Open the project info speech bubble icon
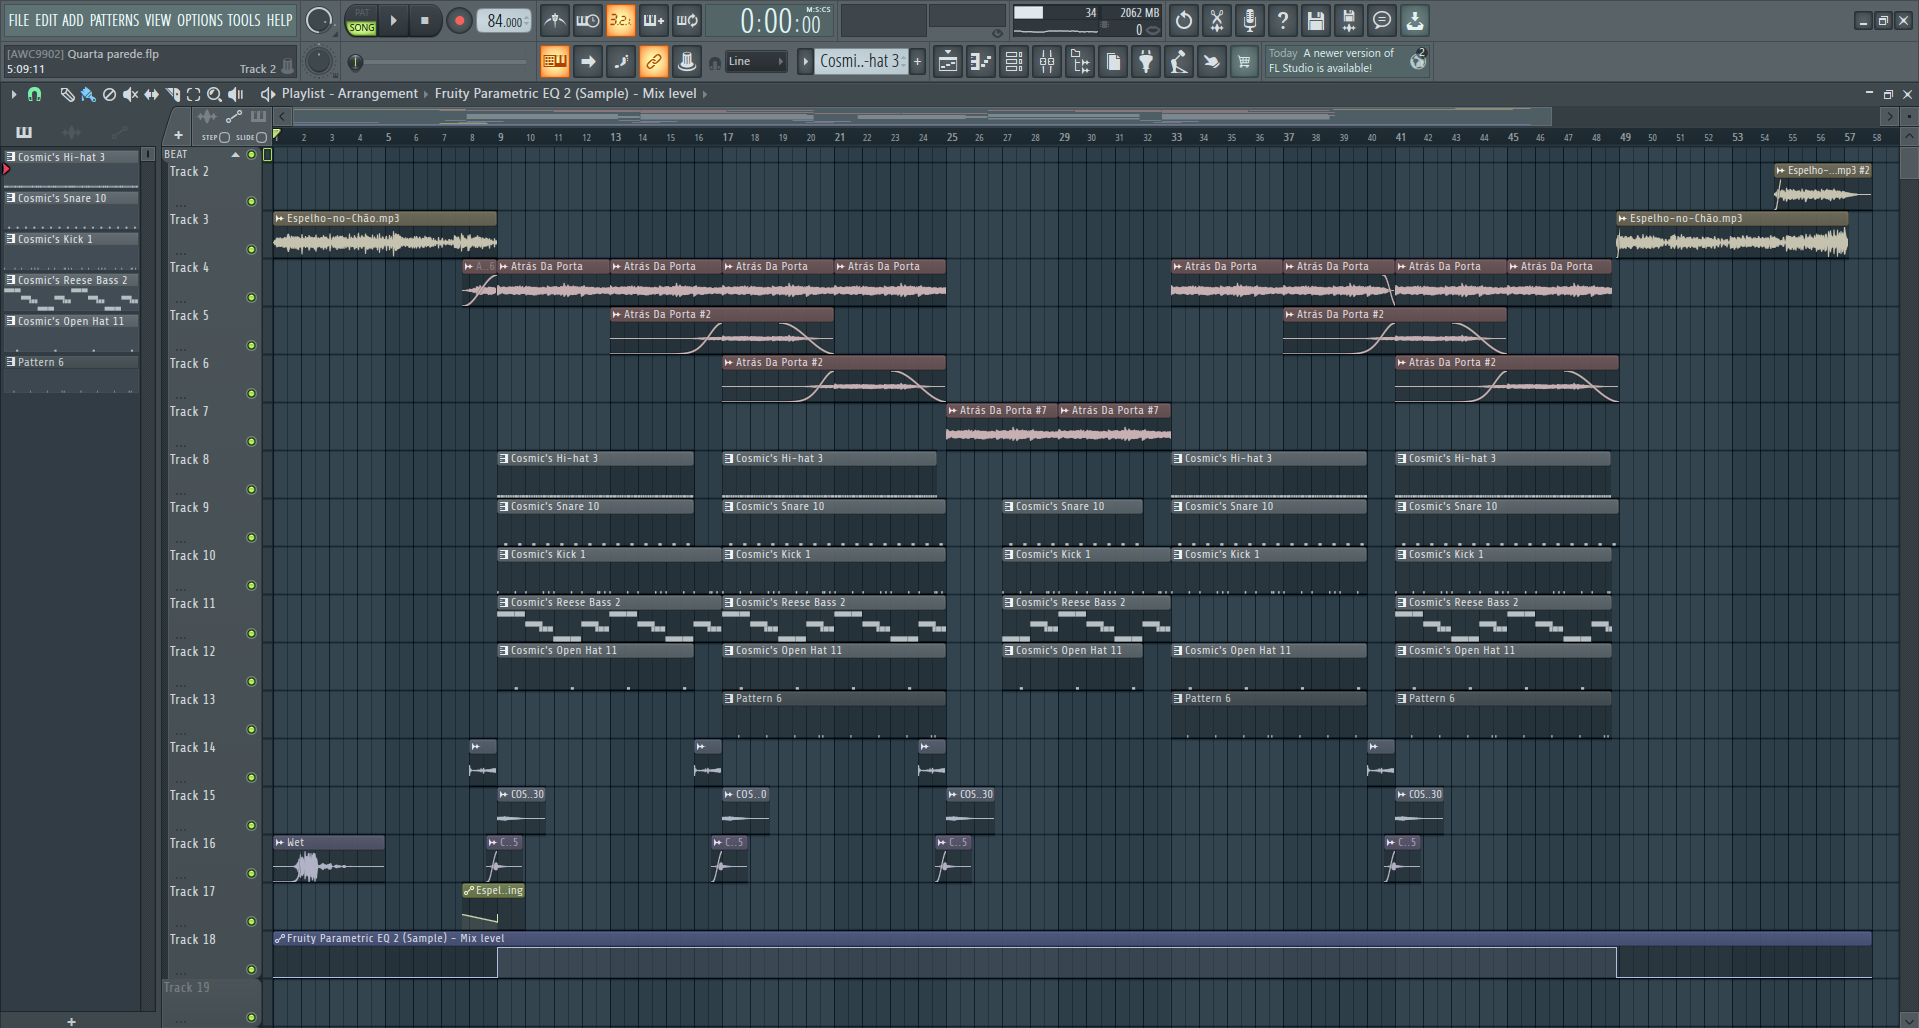1919x1028 pixels. pos(1382,20)
